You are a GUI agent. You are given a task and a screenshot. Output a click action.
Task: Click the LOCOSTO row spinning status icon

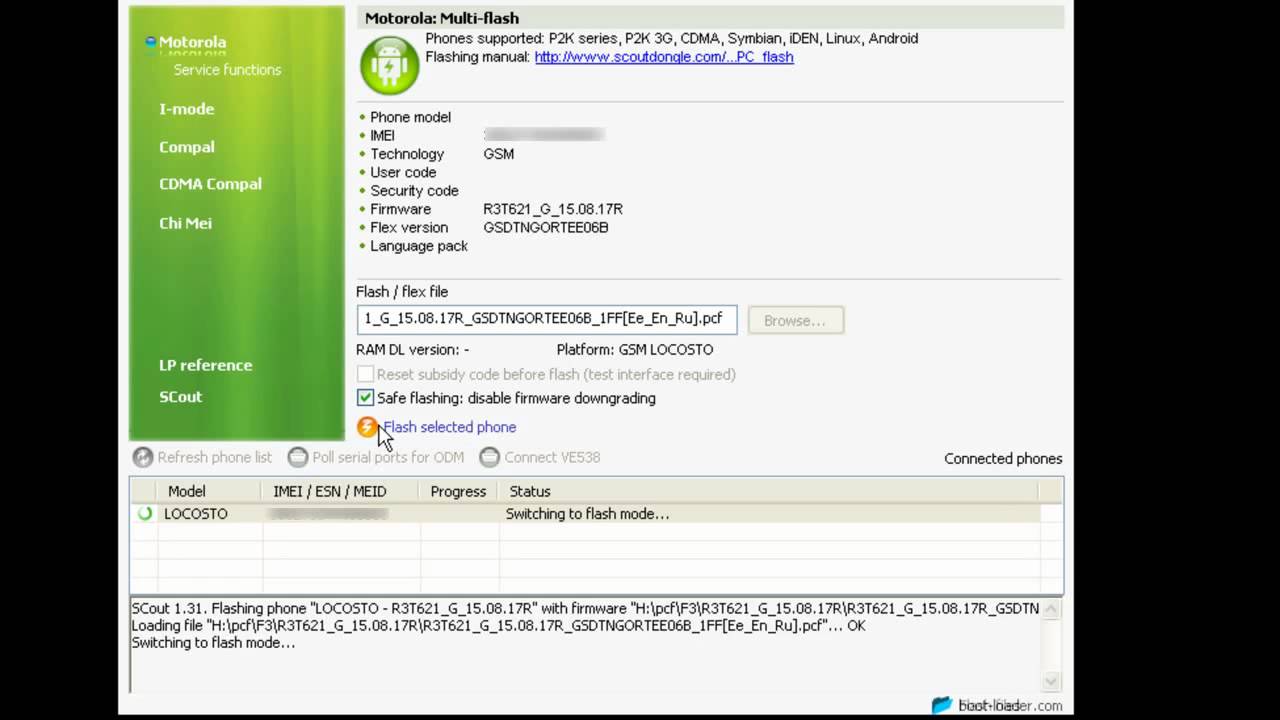145,513
